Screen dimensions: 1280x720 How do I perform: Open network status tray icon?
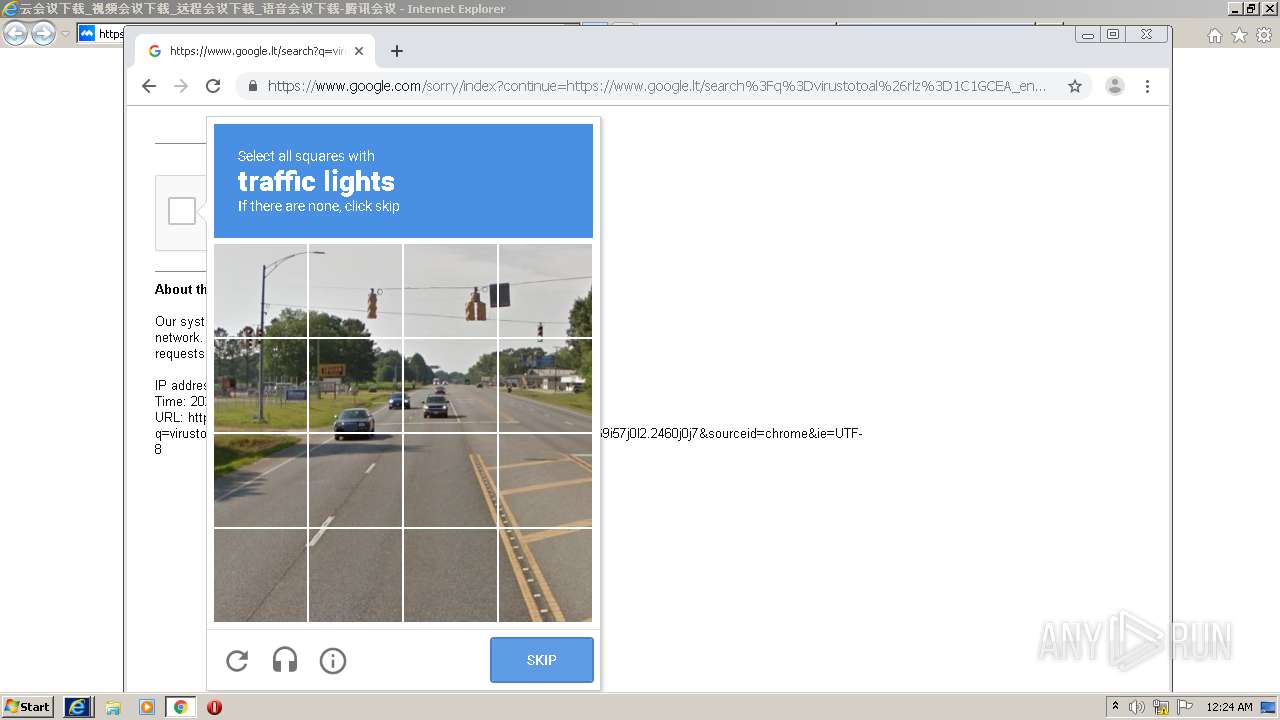point(1161,707)
